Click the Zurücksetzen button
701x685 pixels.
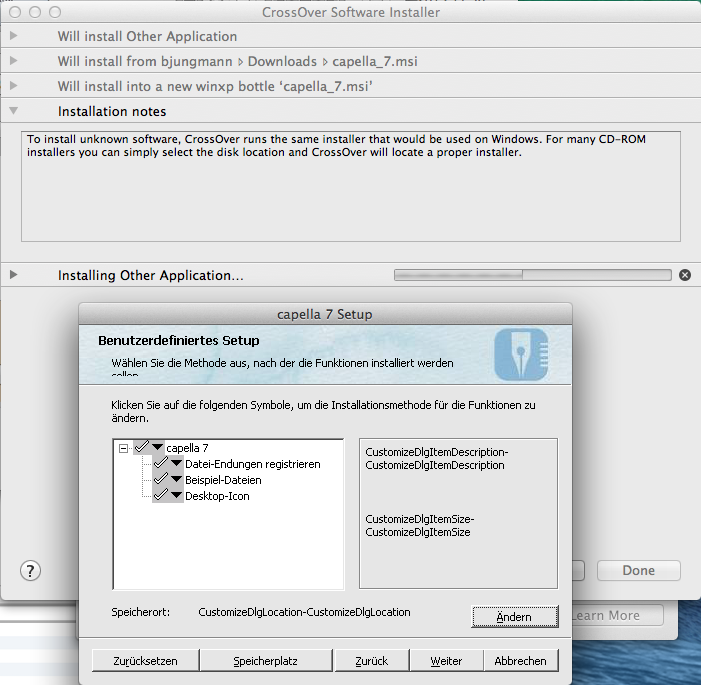(x=145, y=661)
